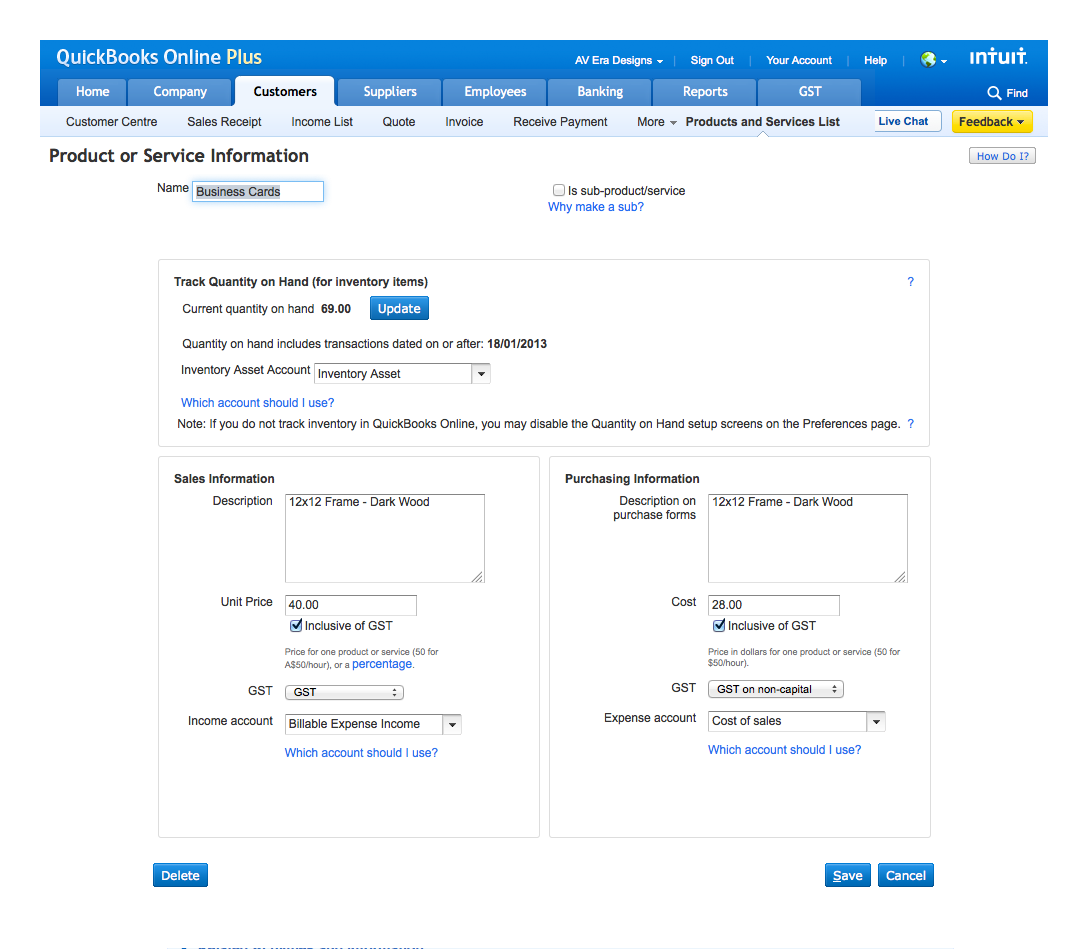Open the Banking tab
The height and width of the screenshot is (949, 1088).
click(x=600, y=92)
